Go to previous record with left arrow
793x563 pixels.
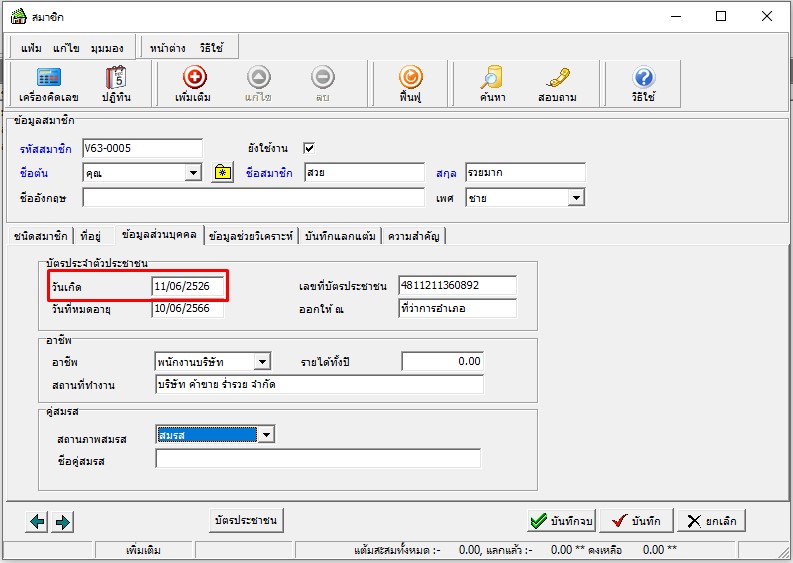[37, 521]
